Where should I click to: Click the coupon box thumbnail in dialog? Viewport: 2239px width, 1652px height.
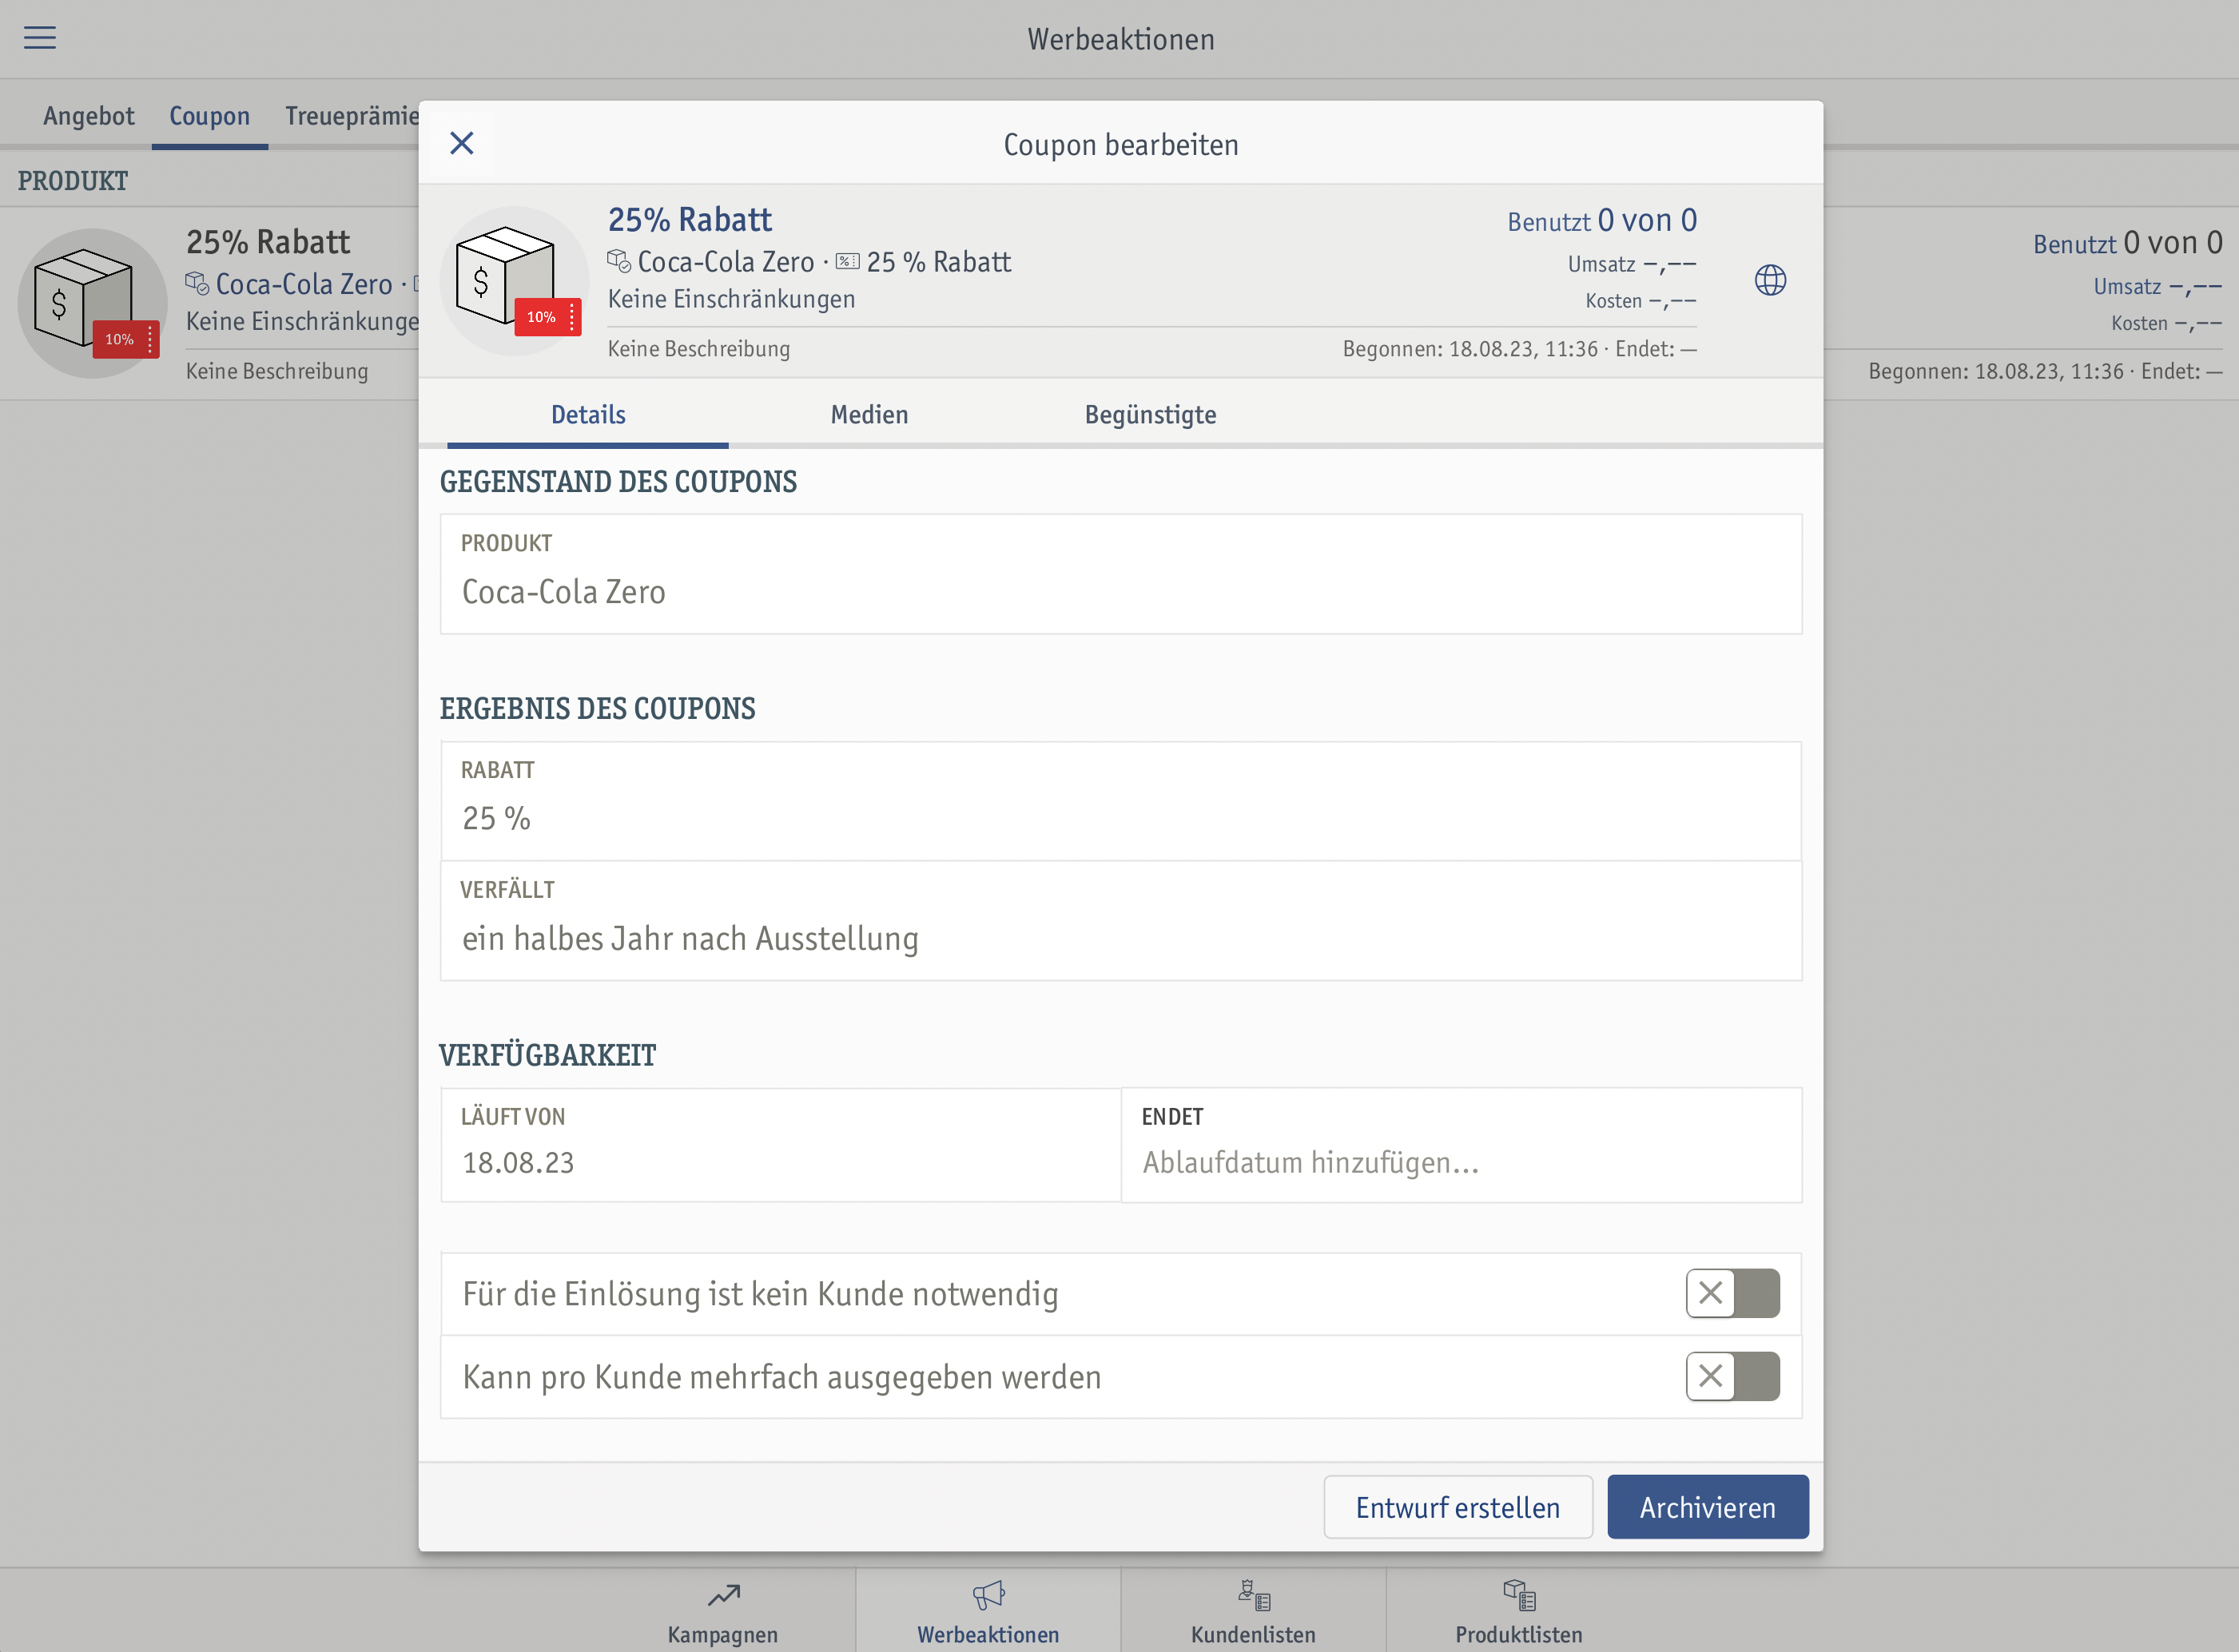pos(515,280)
